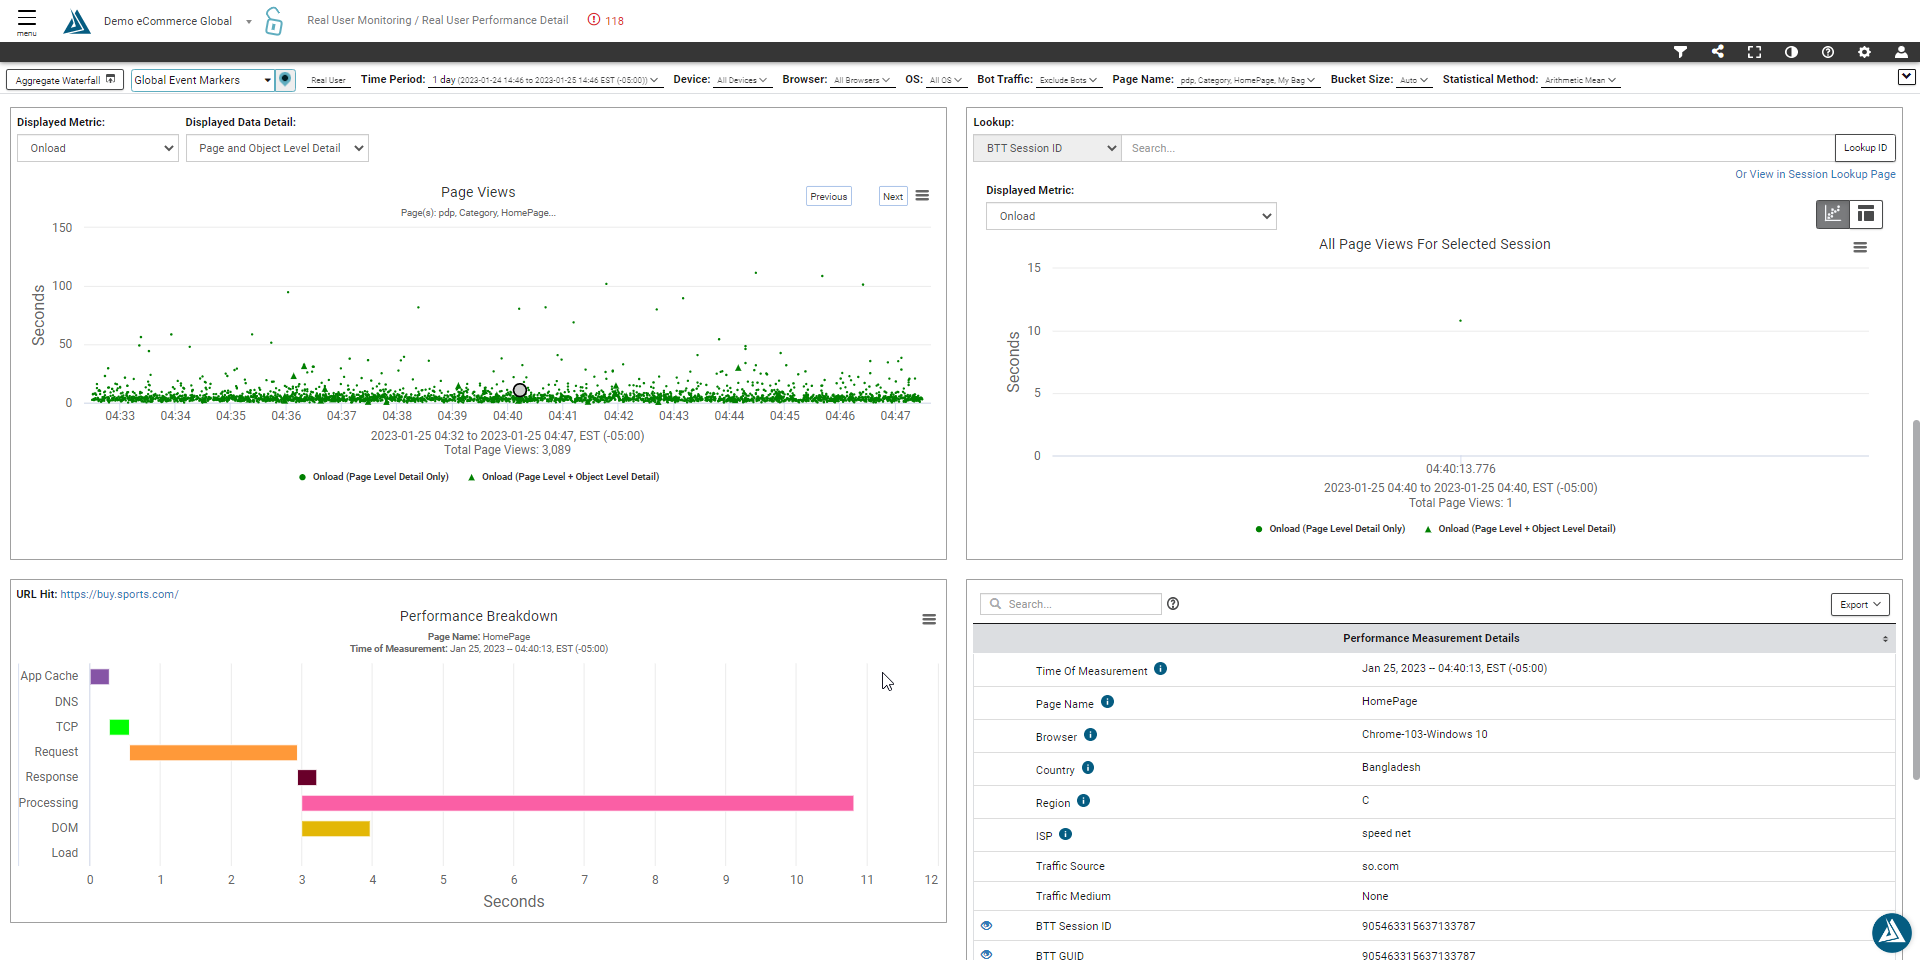Click info icon beside Page Name
The image size is (1920, 961).
point(1107,702)
